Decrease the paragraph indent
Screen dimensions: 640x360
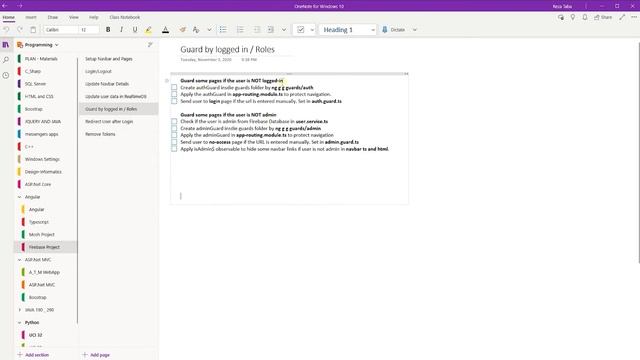pos(257,30)
